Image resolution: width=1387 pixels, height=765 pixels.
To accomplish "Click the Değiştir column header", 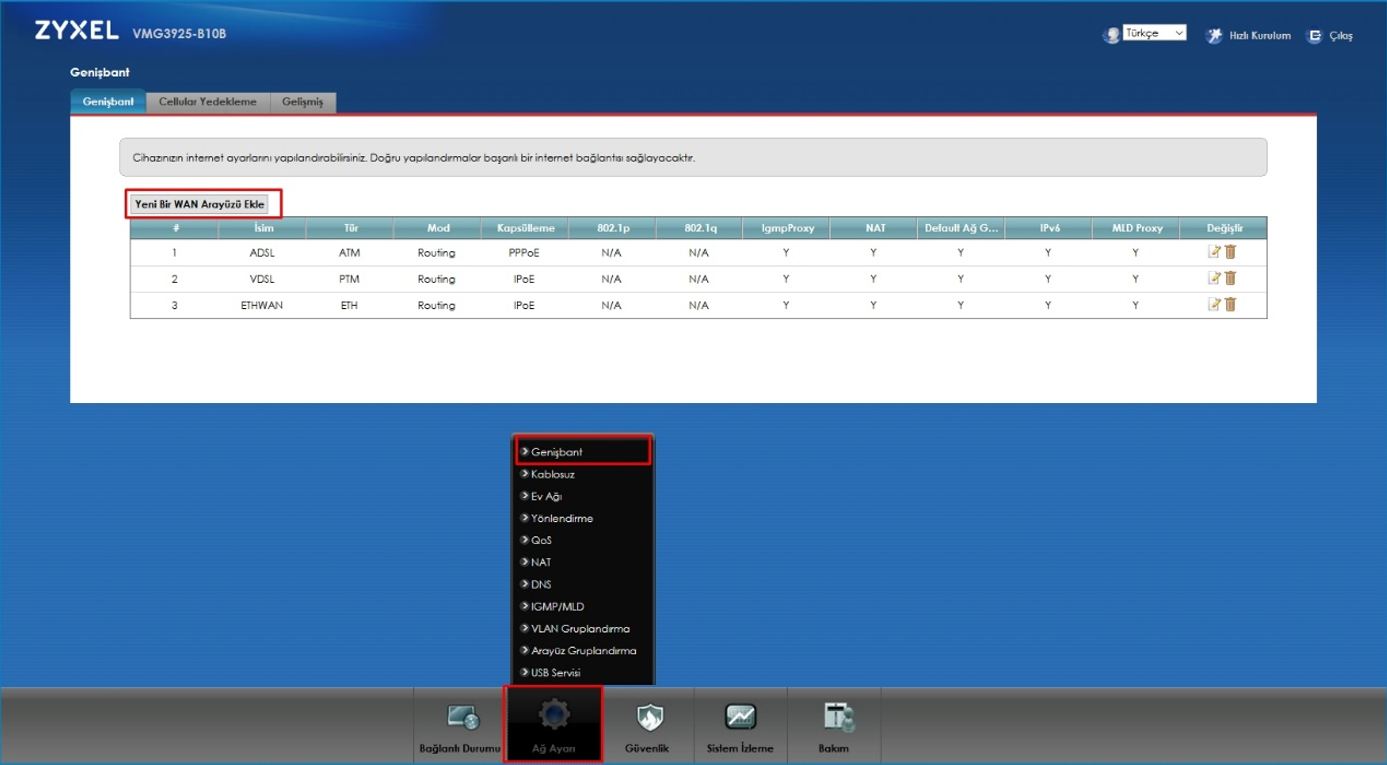I will (x=1223, y=228).
